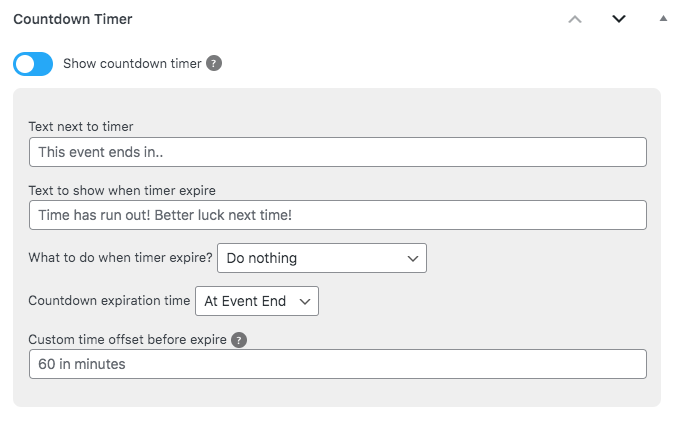678x422 pixels.
Task: Click the arrow inside the Do nothing selector
Action: [413, 259]
